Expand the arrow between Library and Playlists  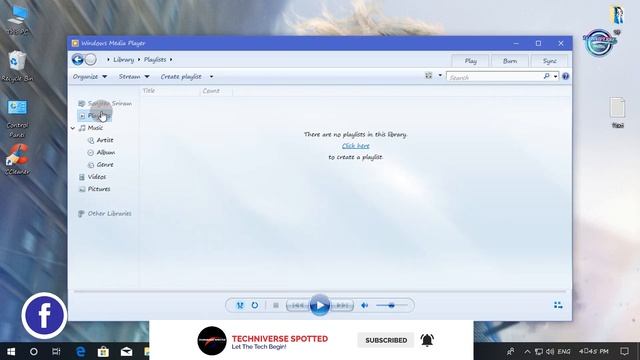[x=139, y=60]
